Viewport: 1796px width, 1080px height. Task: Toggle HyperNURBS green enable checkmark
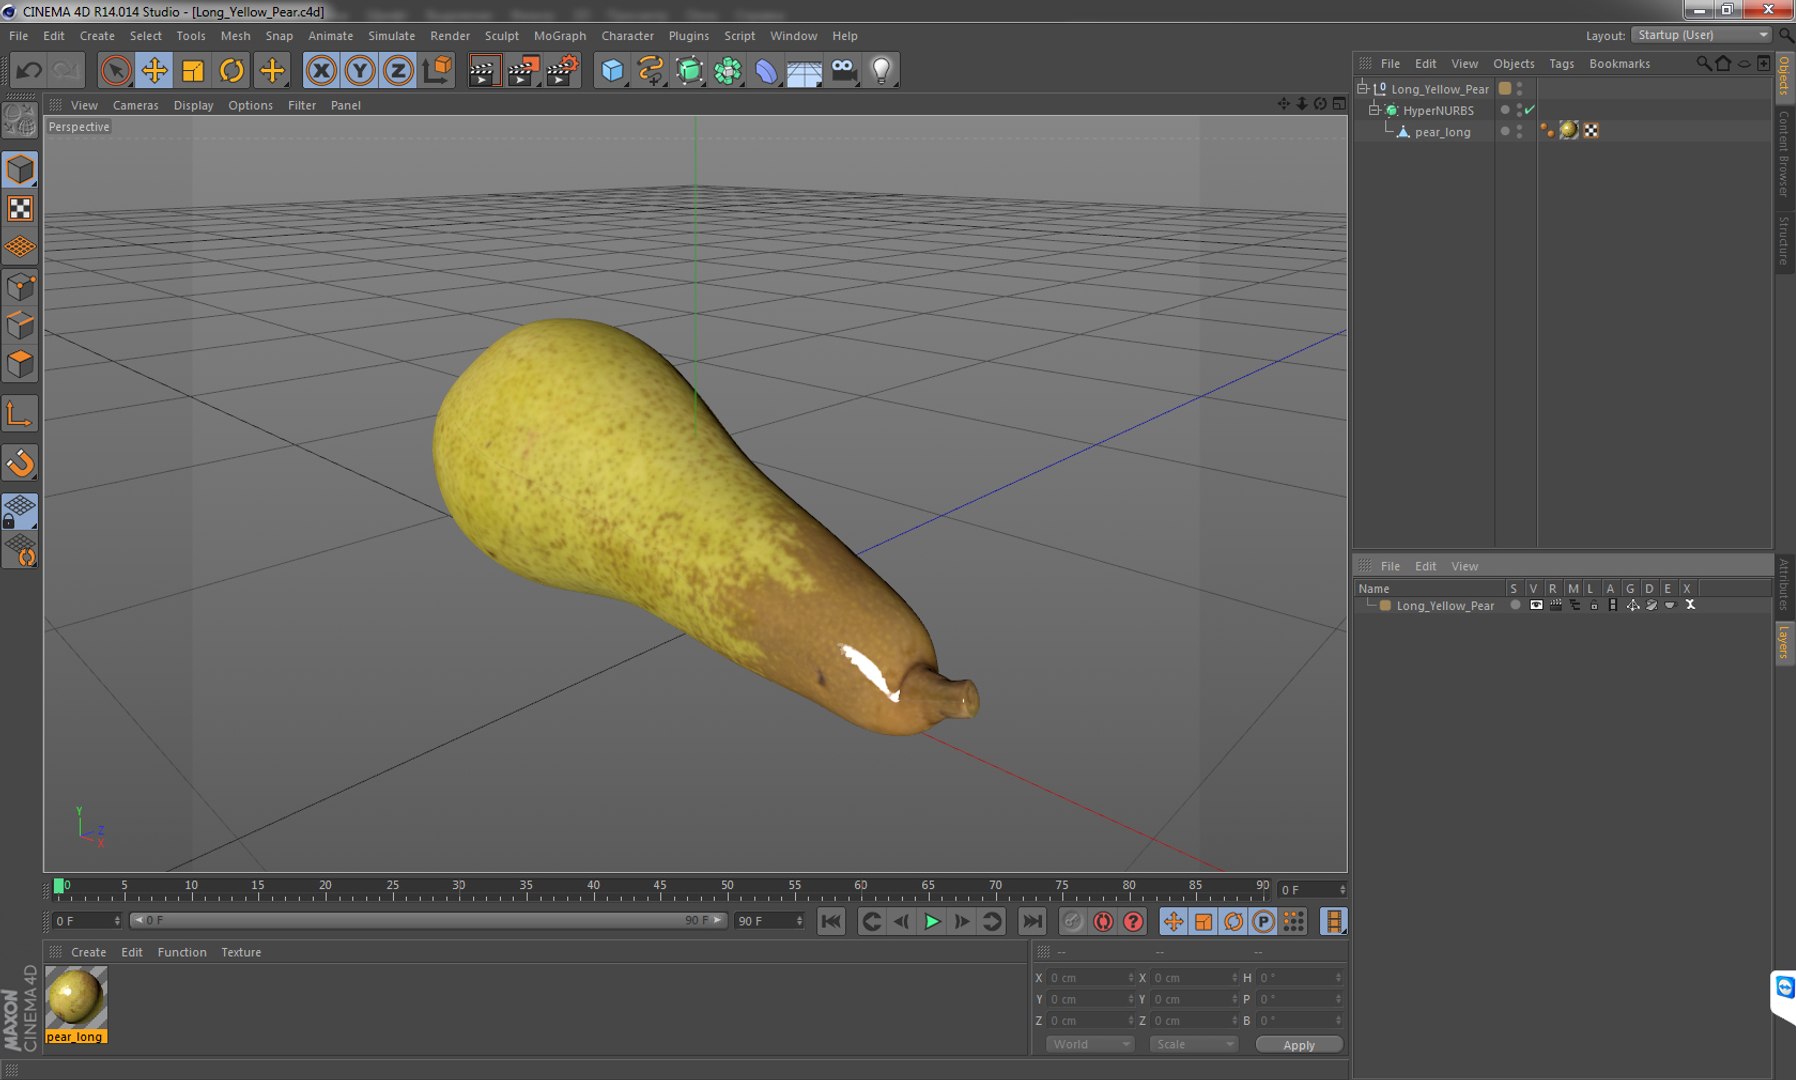tap(1530, 110)
